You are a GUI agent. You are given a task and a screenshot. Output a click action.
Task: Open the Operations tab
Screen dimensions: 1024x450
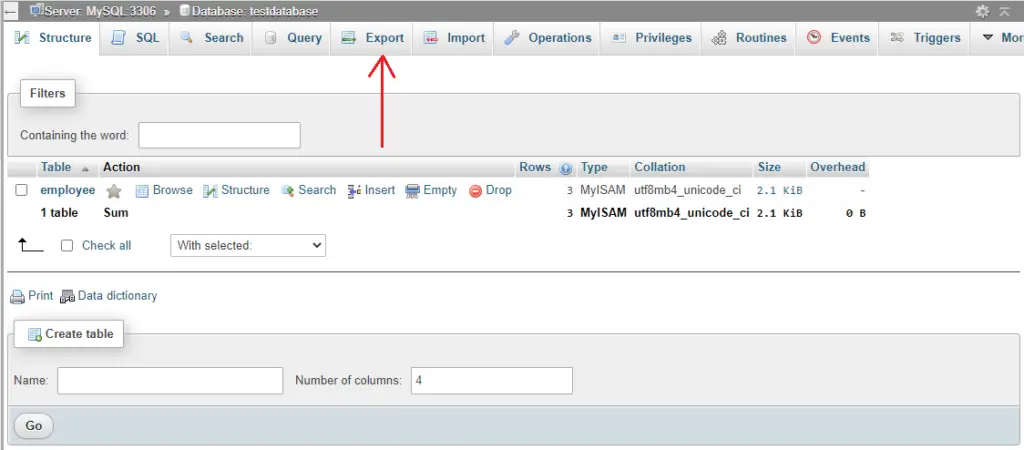coord(547,38)
